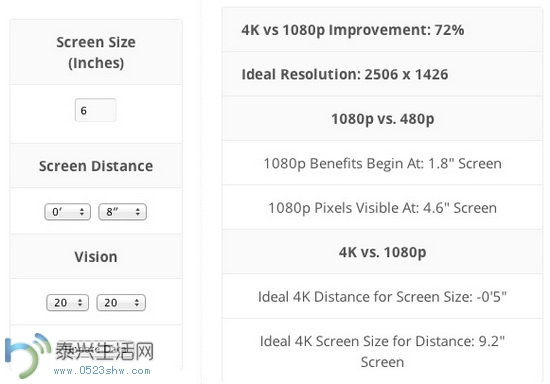Click the Screen Size (Inches) header
The height and width of the screenshot is (384, 550).
click(96, 52)
